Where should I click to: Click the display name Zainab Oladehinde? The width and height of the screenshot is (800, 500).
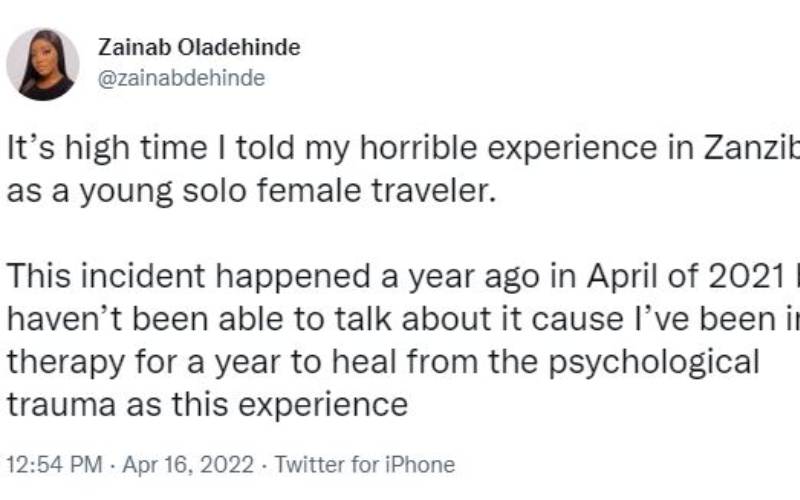coord(199,47)
